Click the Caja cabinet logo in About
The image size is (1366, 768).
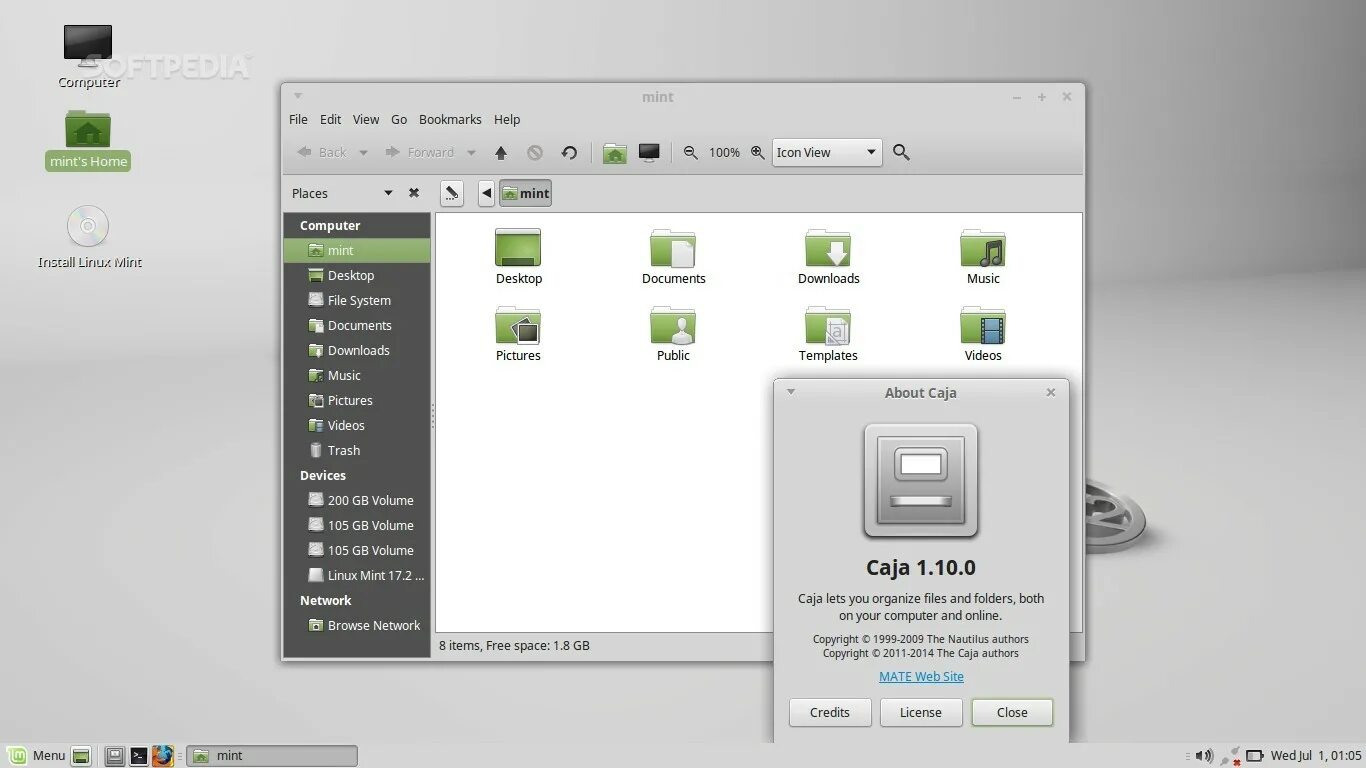(921, 480)
